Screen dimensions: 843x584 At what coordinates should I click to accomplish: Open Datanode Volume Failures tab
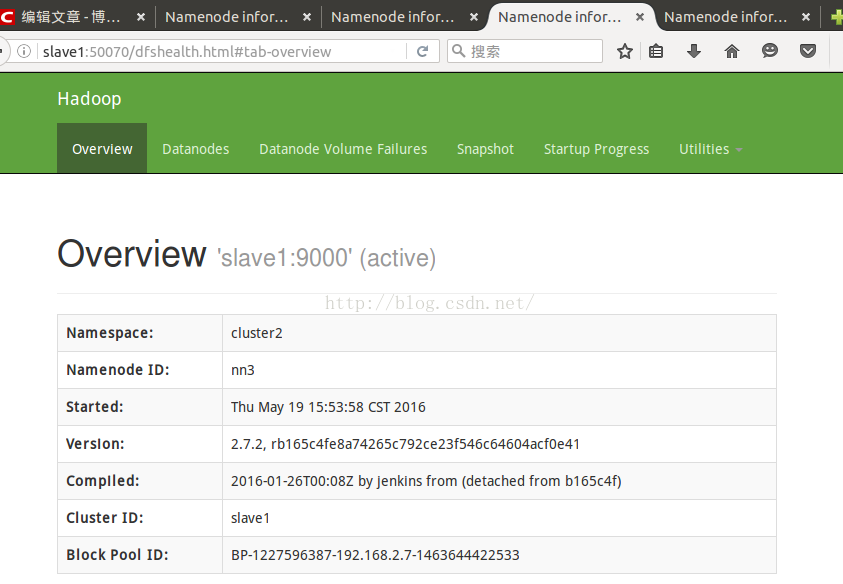pos(343,149)
